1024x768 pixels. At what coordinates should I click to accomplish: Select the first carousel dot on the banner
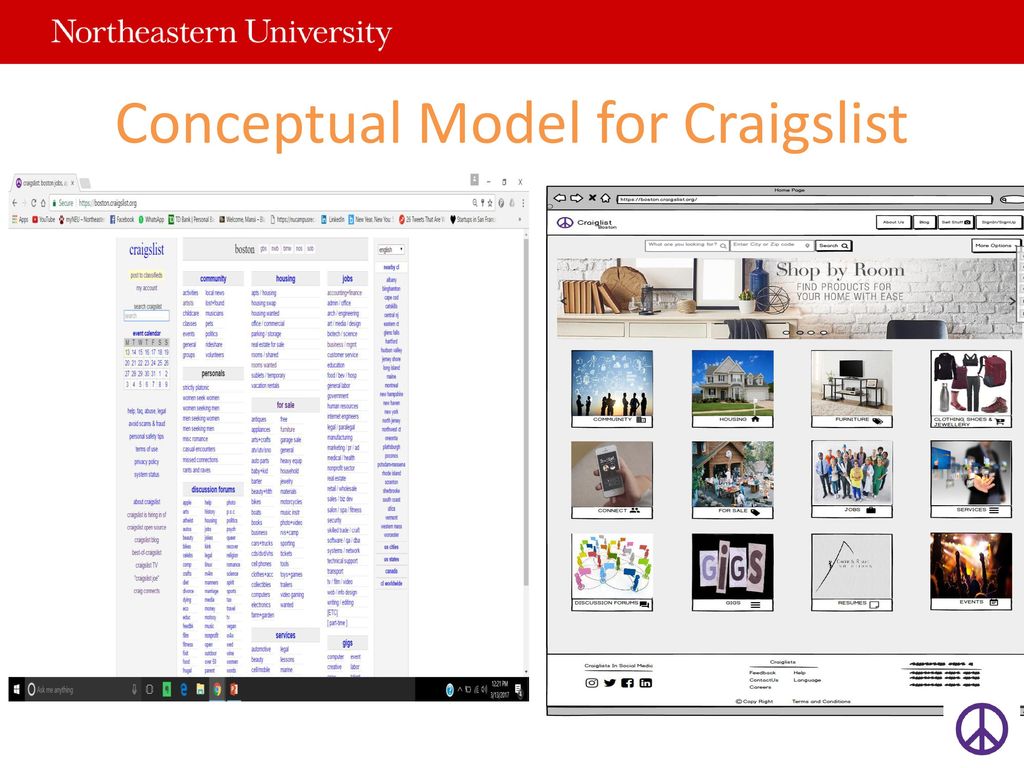pos(786,332)
